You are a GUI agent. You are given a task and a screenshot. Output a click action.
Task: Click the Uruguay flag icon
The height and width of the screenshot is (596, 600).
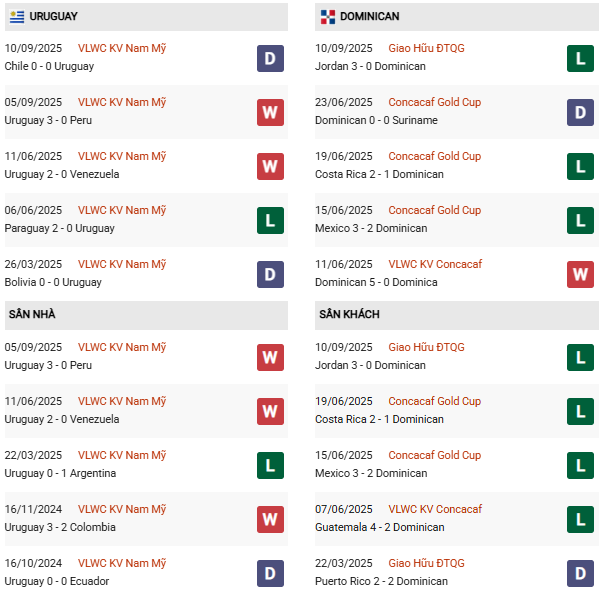coord(17,17)
